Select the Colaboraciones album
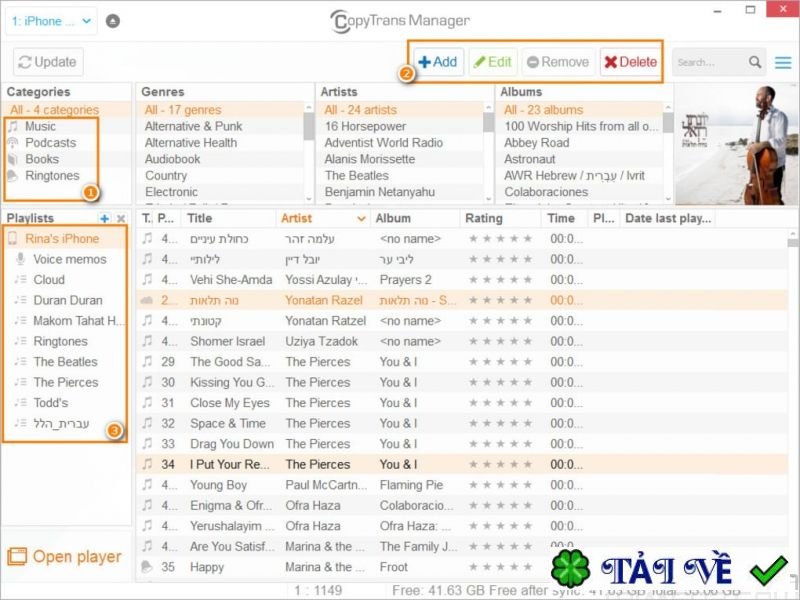Image resolution: width=800 pixels, height=600 pixels. (546, 191)
